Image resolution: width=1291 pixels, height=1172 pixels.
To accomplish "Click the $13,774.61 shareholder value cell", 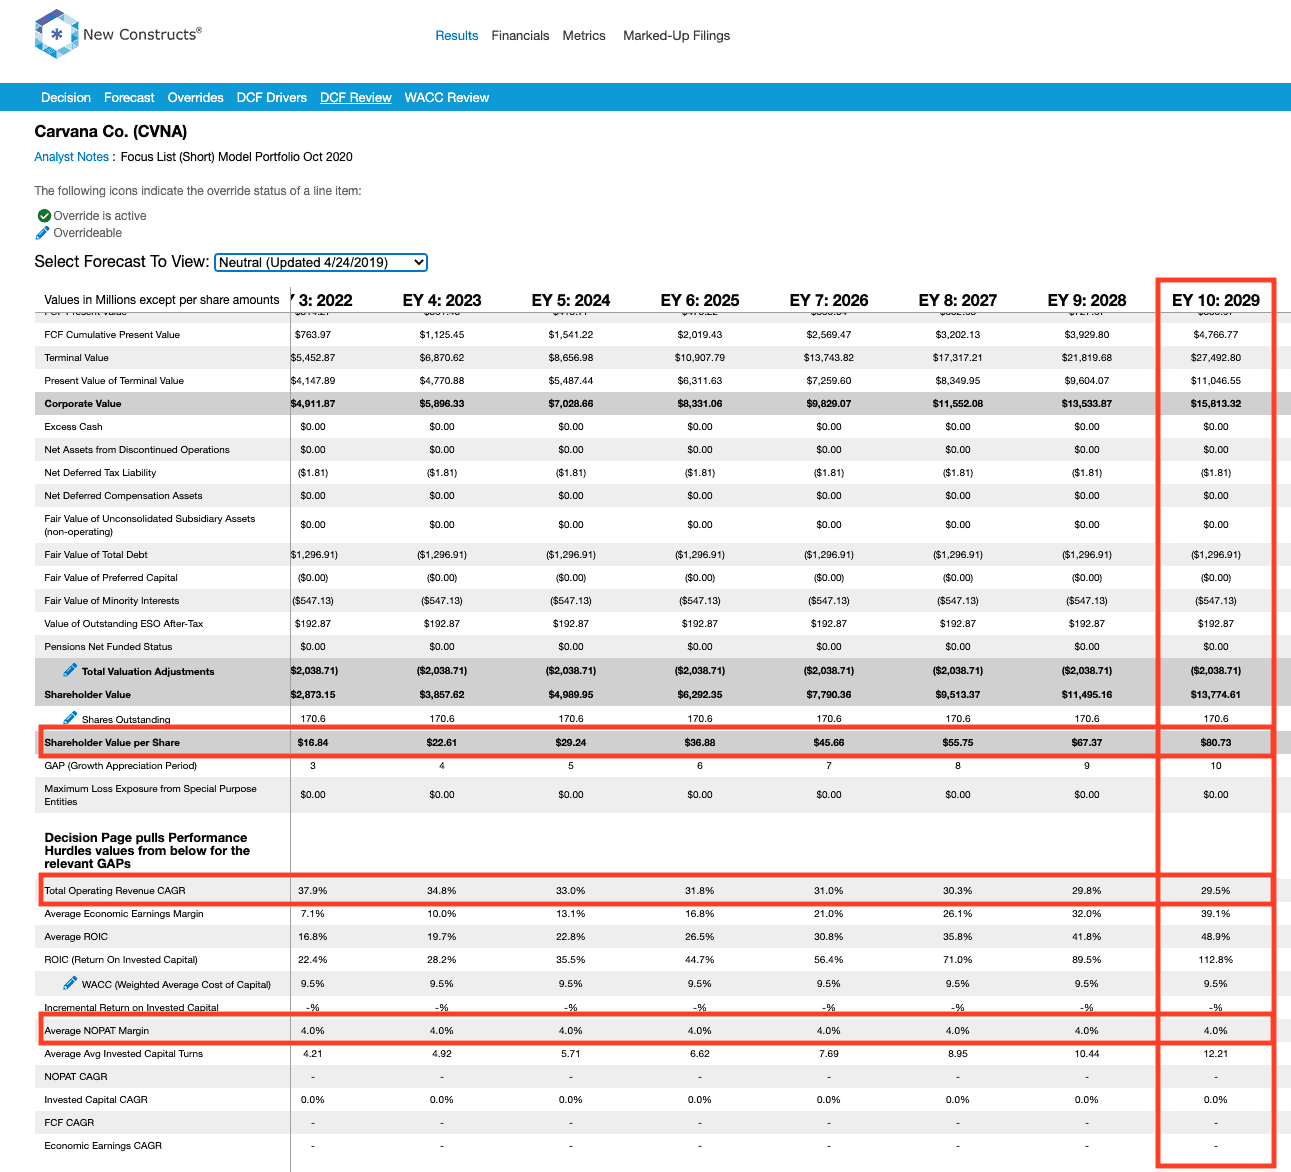I will (1216, 695).
